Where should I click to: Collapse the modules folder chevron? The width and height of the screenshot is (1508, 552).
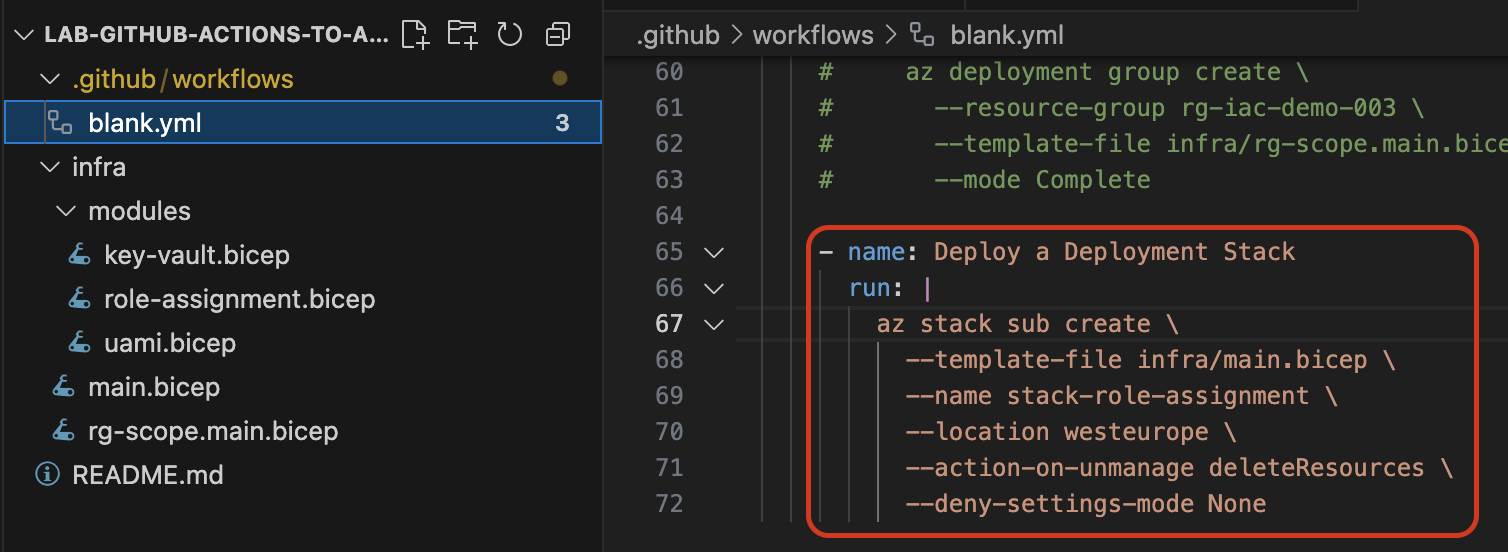tap(65, 211)
